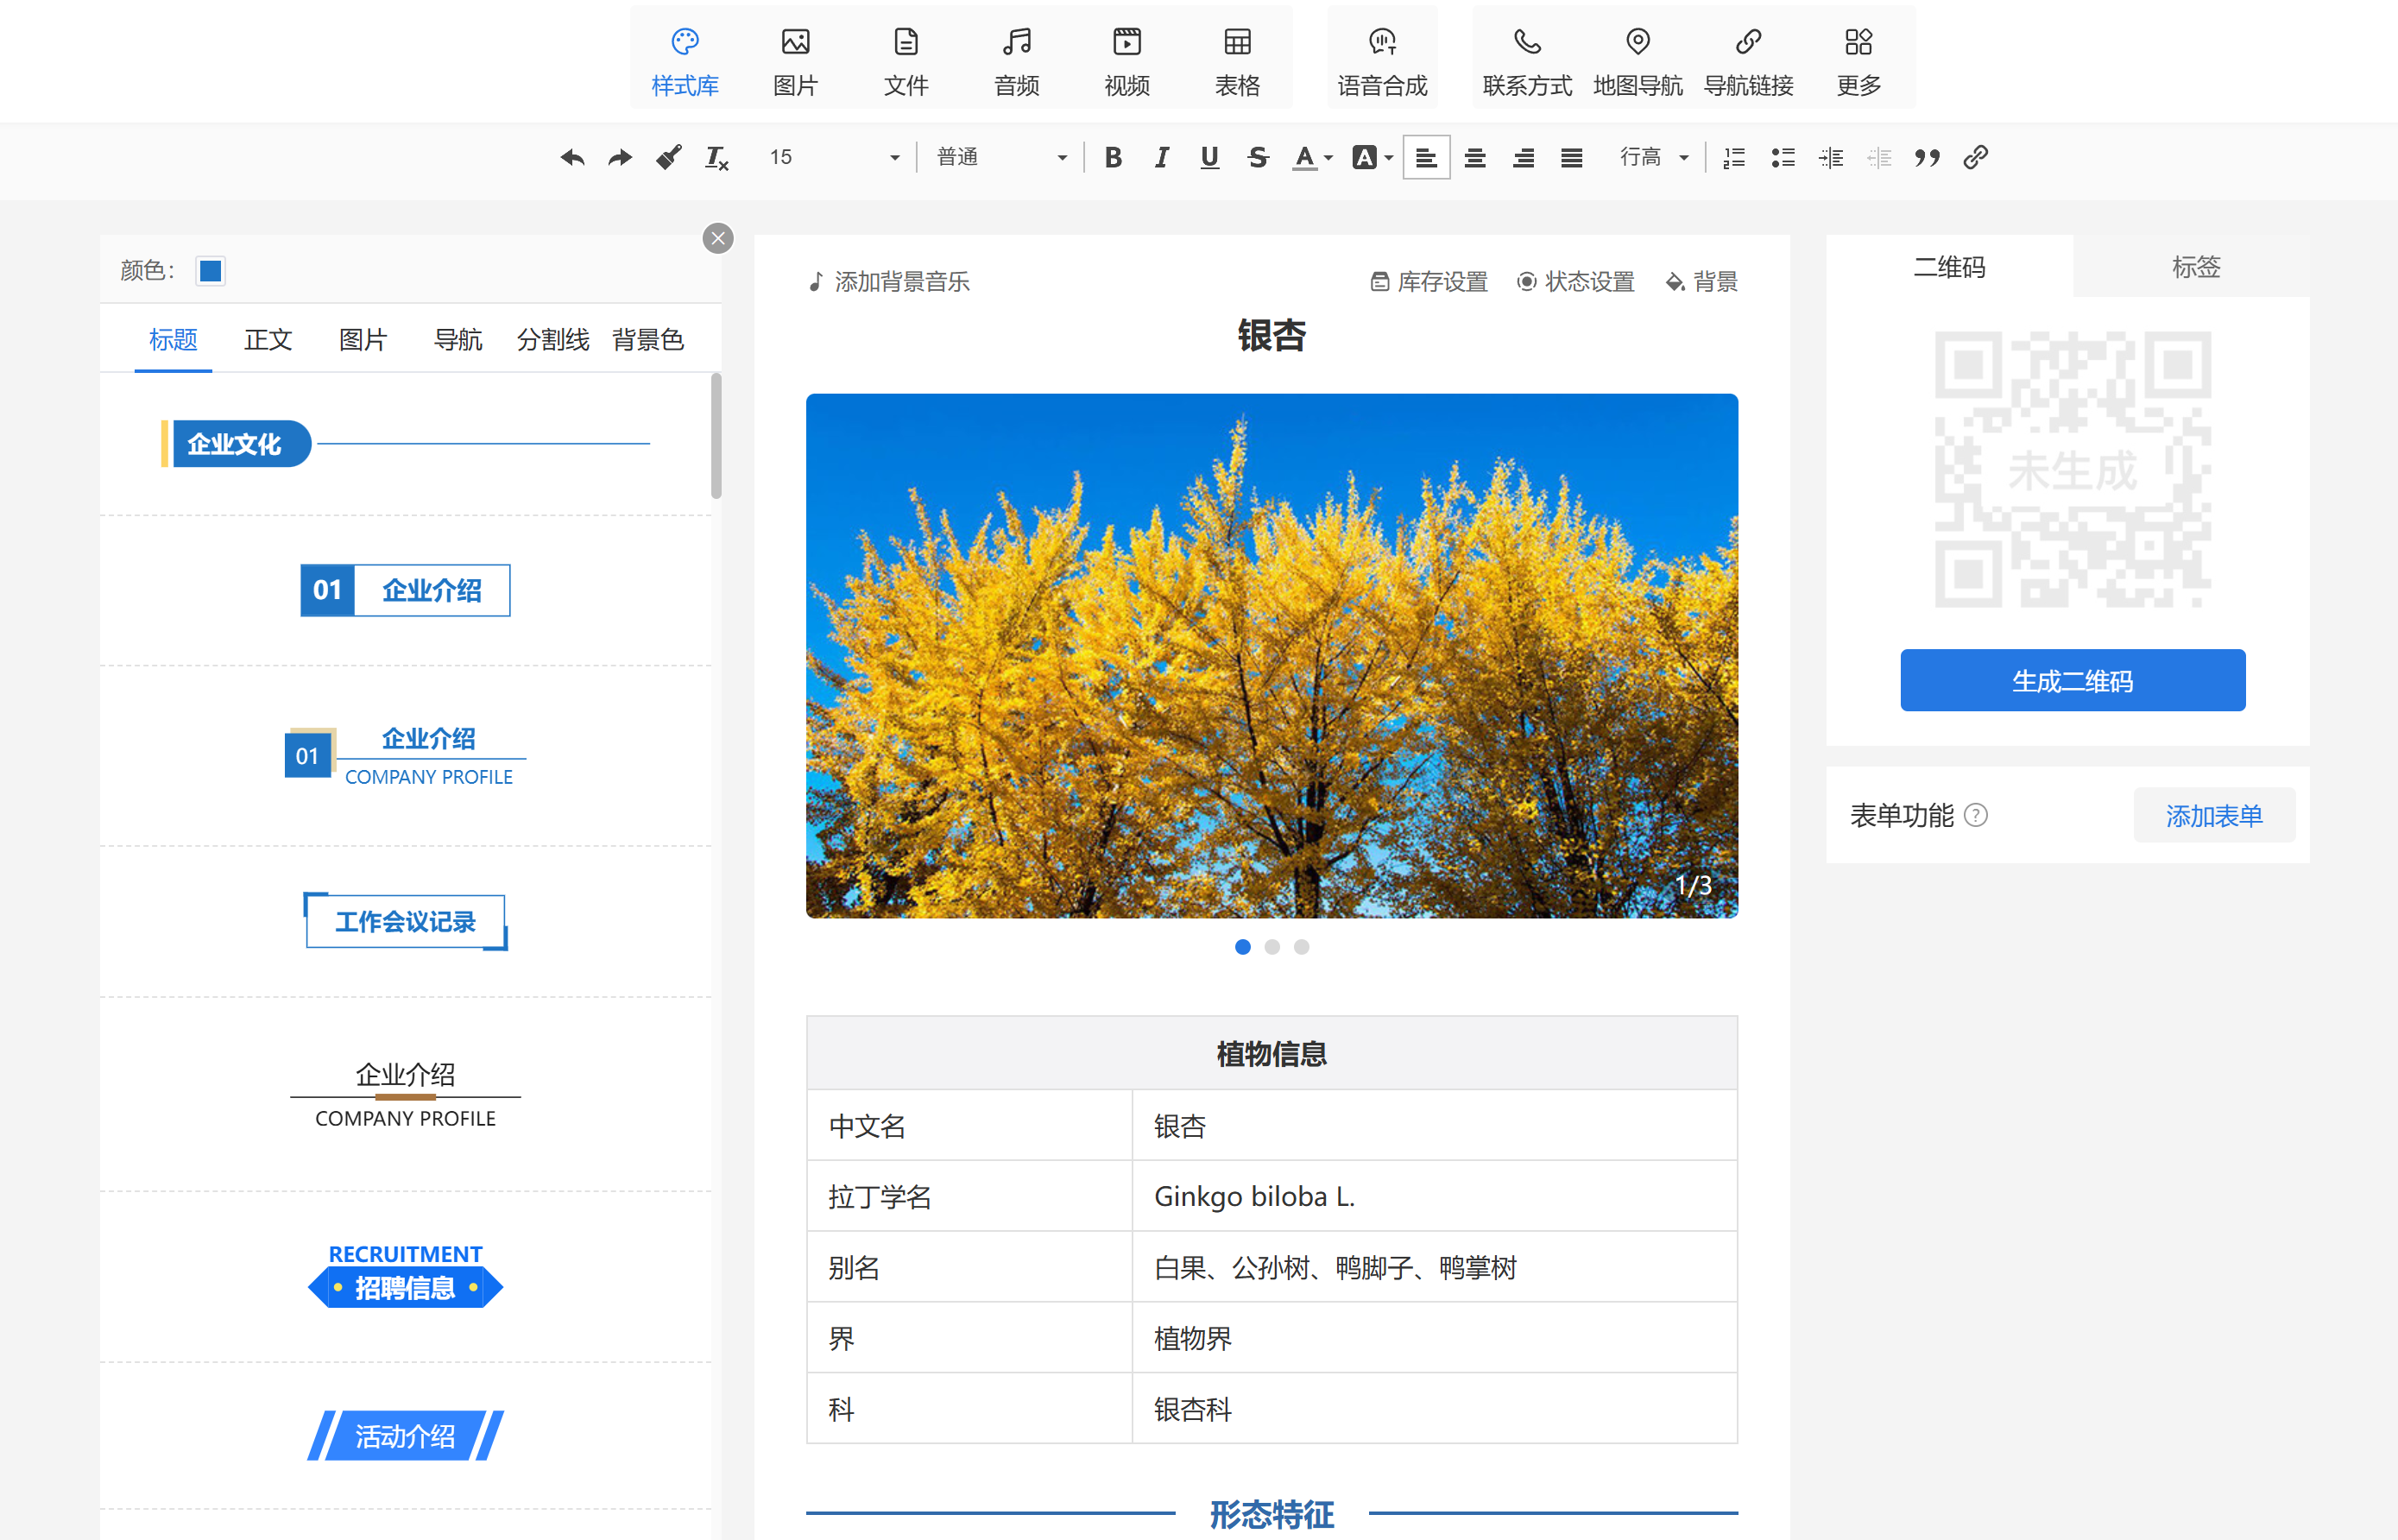Open the 地图导航 map navigation tool

pyautogui.click(x=1637, y=60)
